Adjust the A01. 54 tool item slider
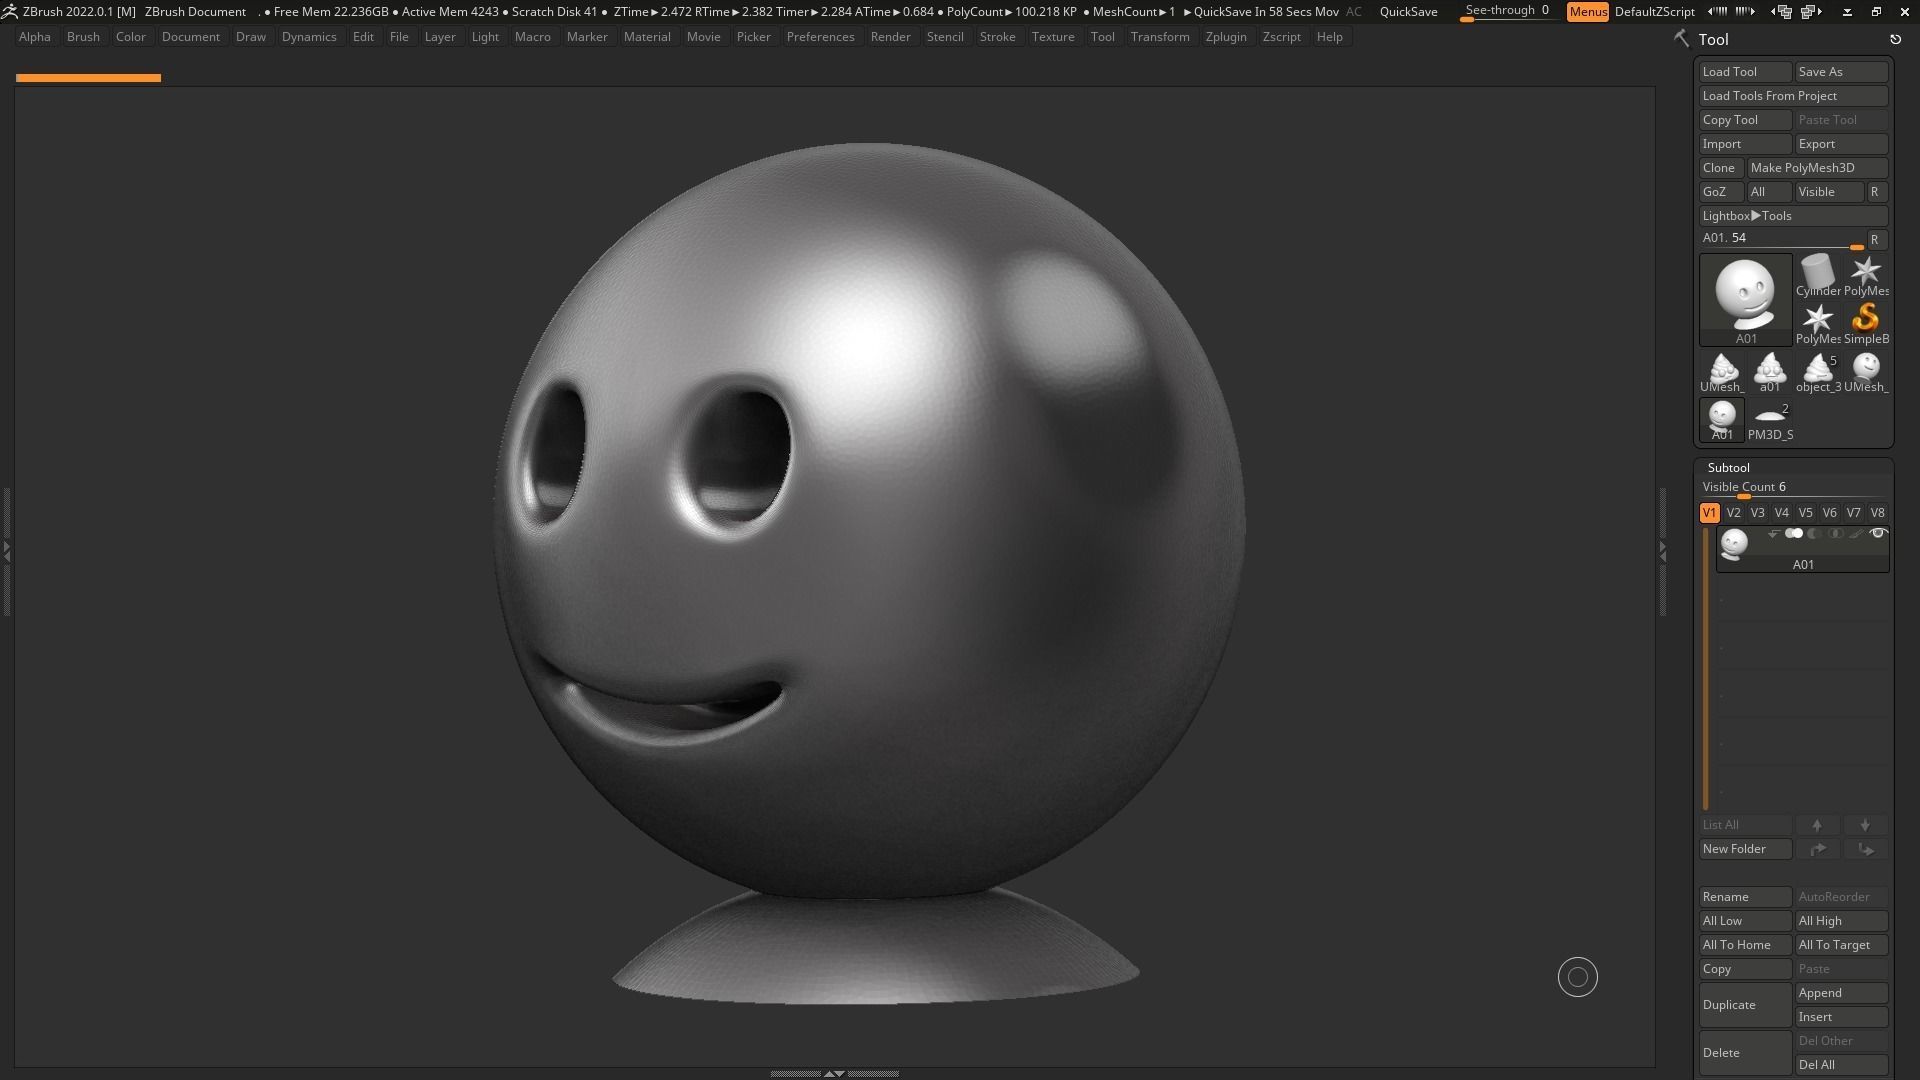 point(1782,240)
